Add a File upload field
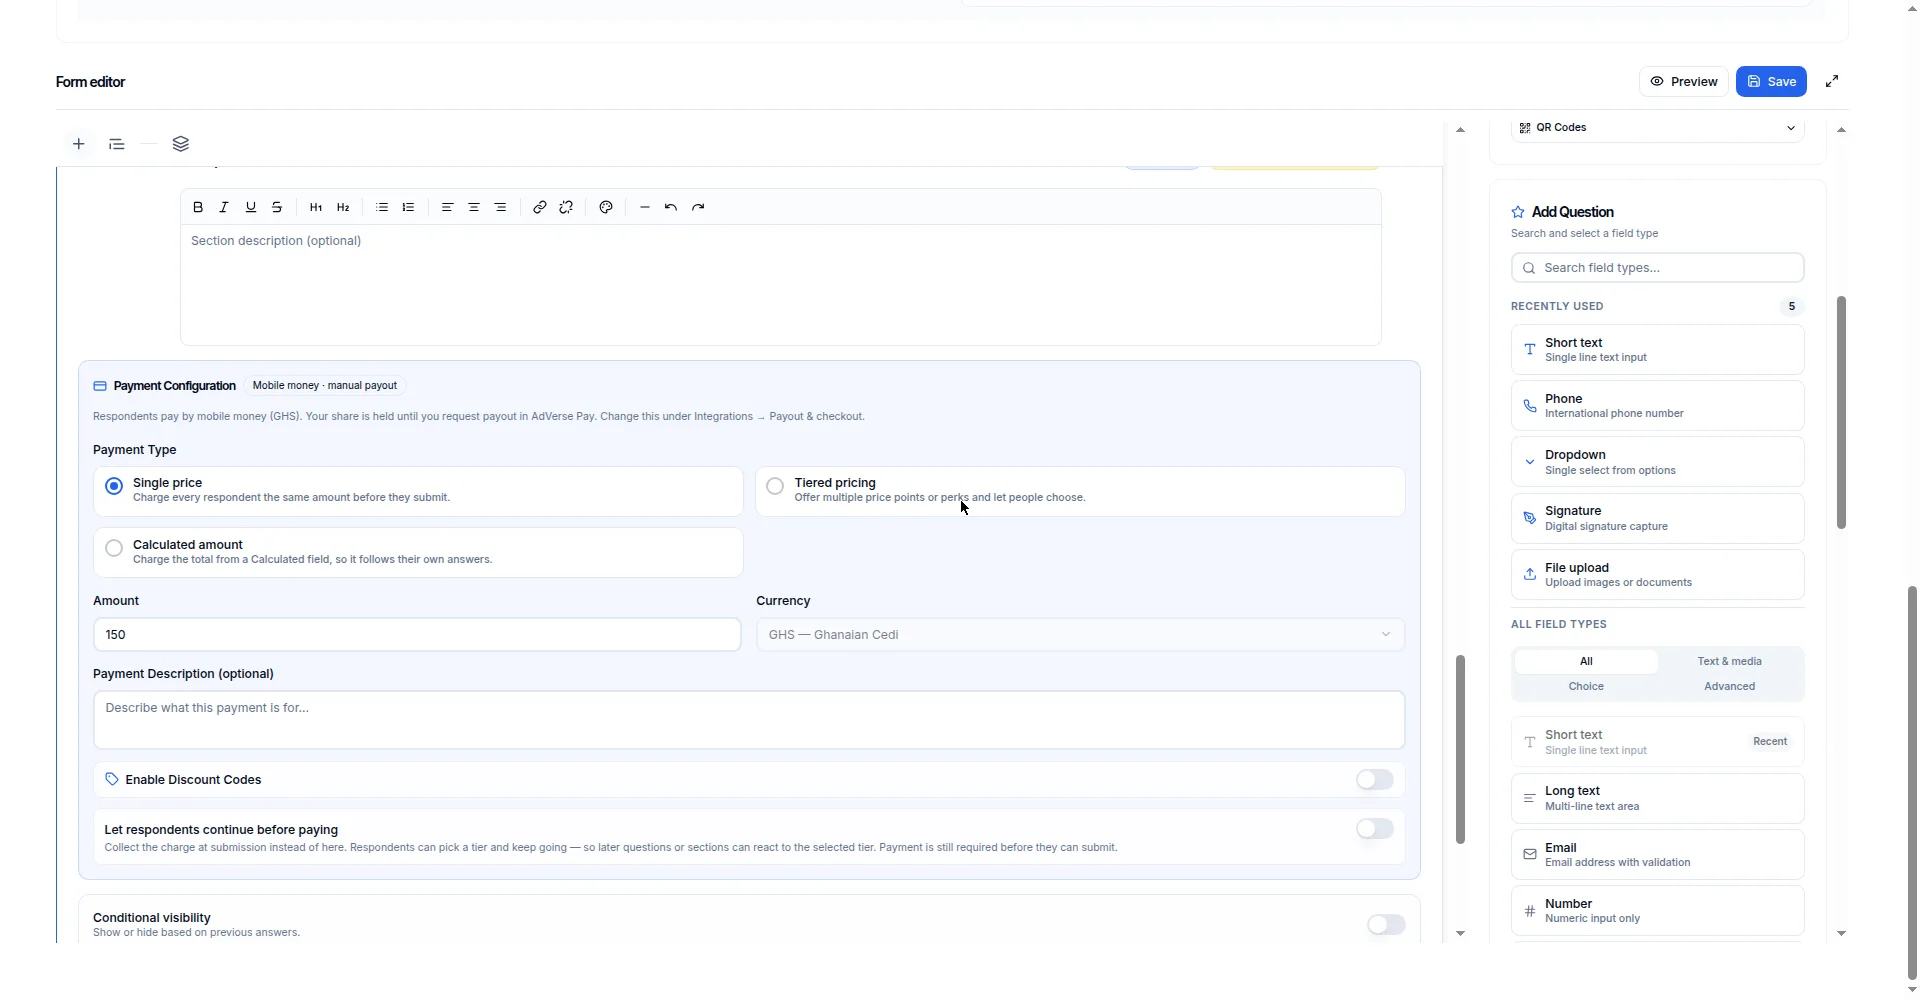 1658,575
